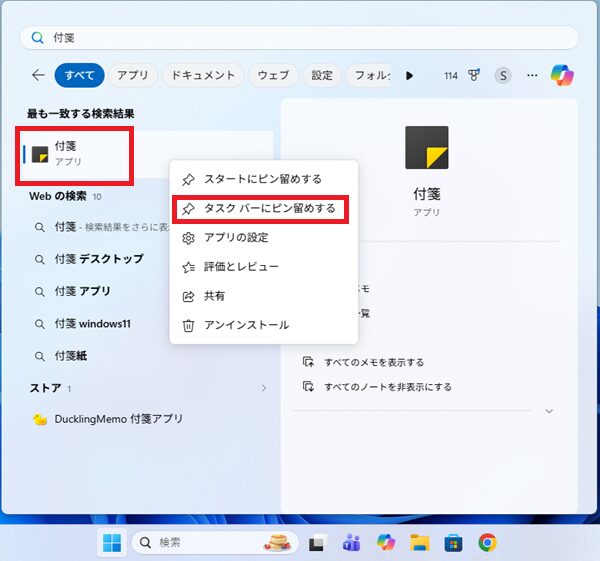The height and width of the screenshot is (561, 600).
Task: Open the Copilot icon in the search header
Action: [x=562, y=75]
